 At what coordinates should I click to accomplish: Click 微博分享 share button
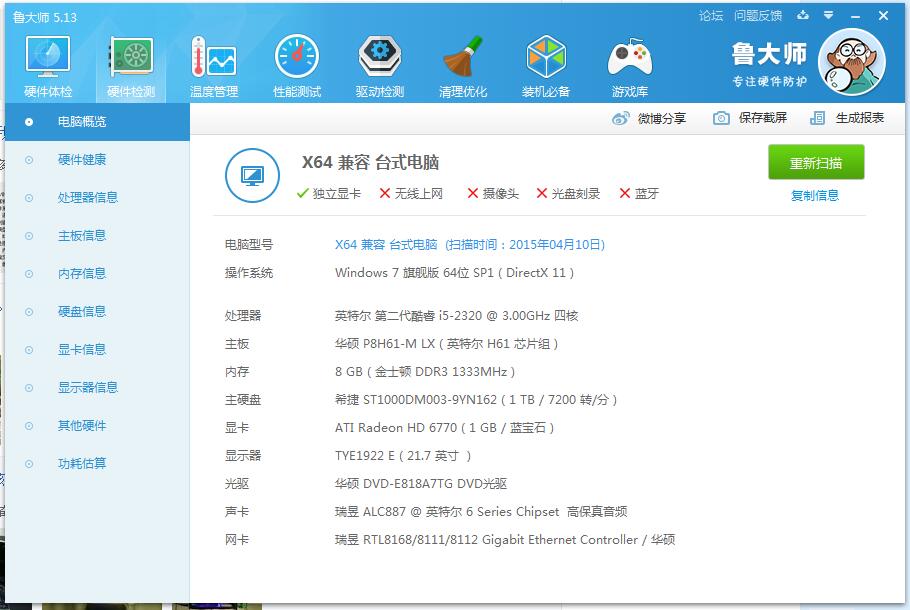pos(649,118)
